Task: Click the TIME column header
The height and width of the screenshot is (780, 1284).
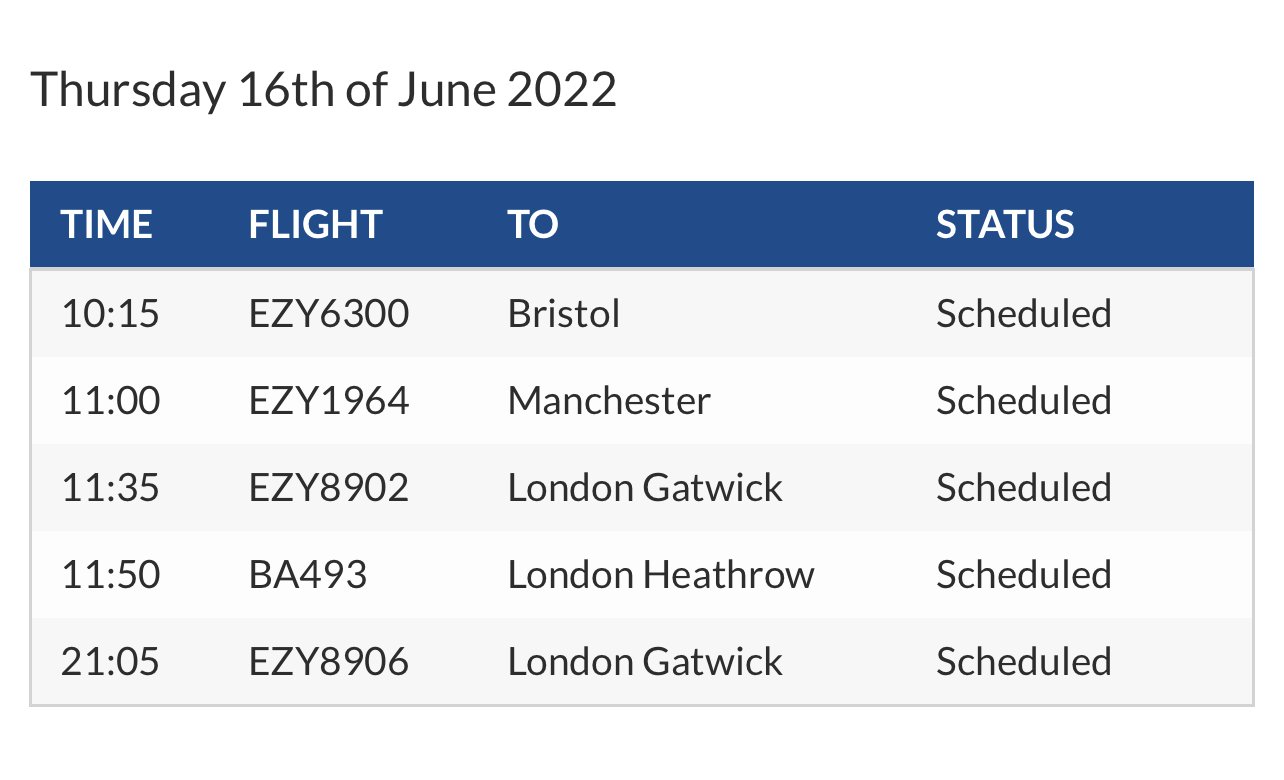Action: pyautogui.click(x=106, y=224)
